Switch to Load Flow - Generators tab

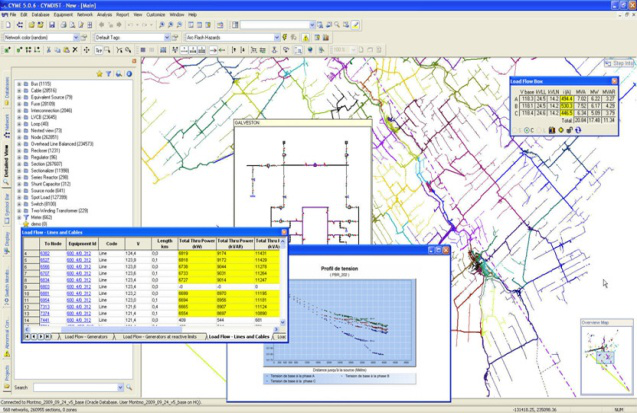pos(86,337)
